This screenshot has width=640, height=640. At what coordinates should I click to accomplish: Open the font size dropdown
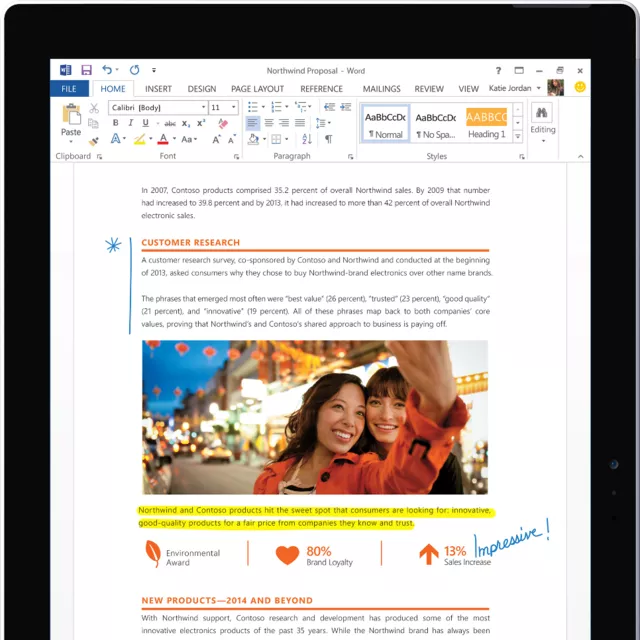tap(234, 107)
